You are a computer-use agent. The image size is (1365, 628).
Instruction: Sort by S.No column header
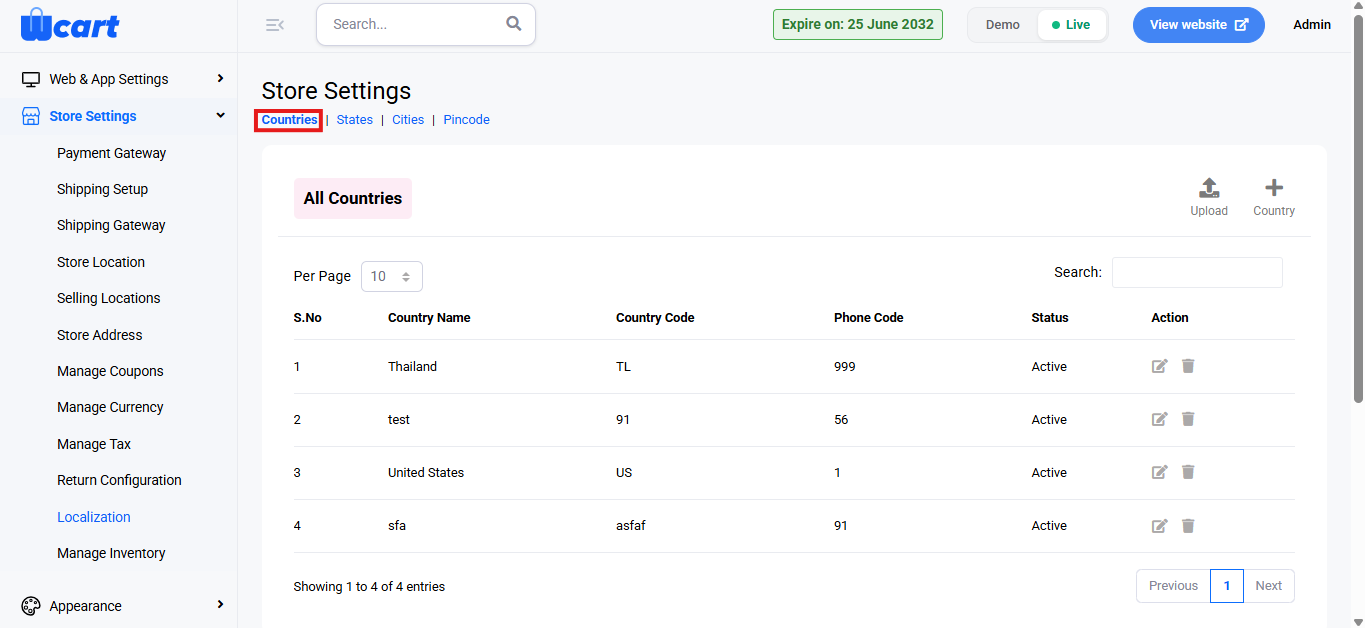tap(308, 318)
